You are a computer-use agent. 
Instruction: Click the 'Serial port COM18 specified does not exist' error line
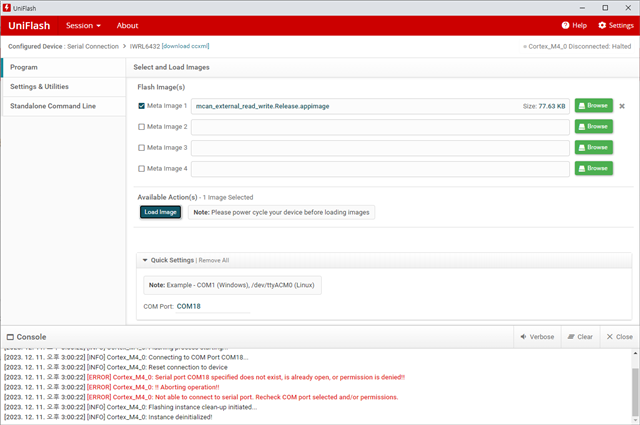pyautogui.click(x=204, y=377)
